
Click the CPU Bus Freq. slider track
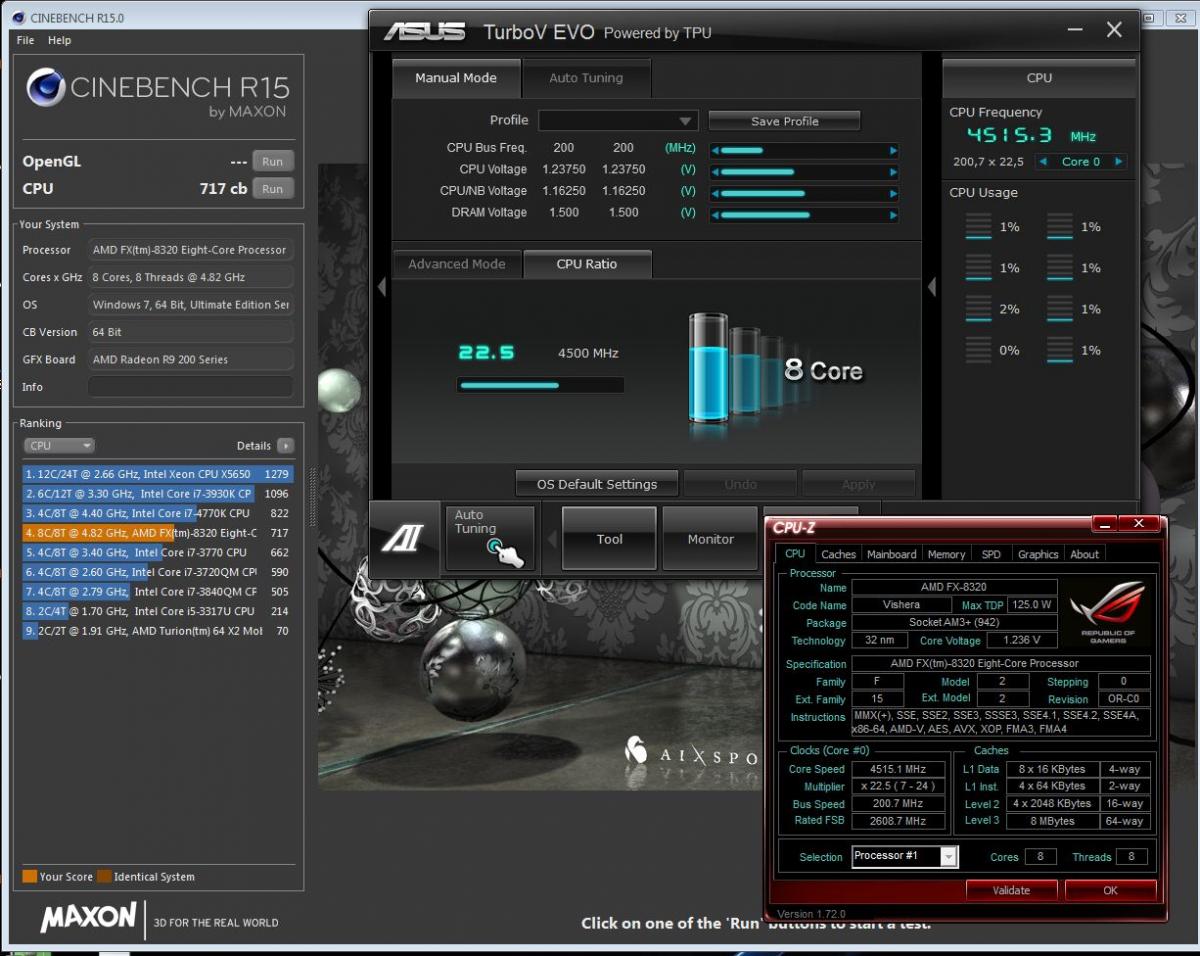(804, 151)
